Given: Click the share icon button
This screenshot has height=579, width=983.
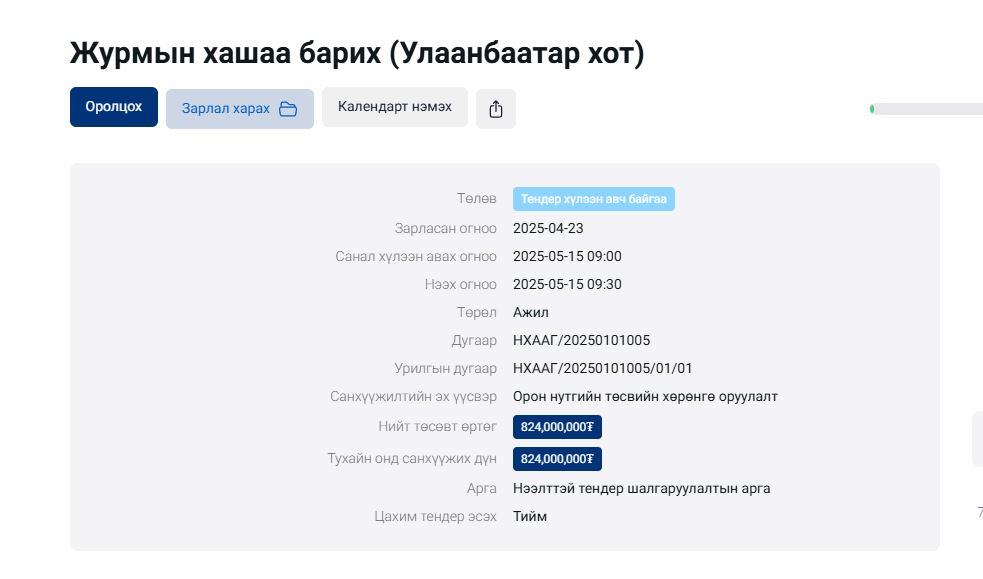Looking at the screenshot, I should tap(495, 109).
